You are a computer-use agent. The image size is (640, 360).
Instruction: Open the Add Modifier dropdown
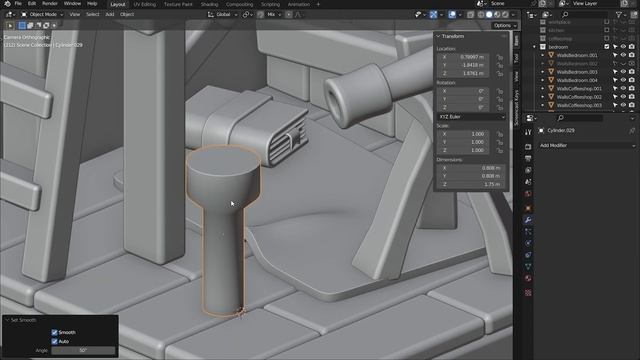point(587,145)
